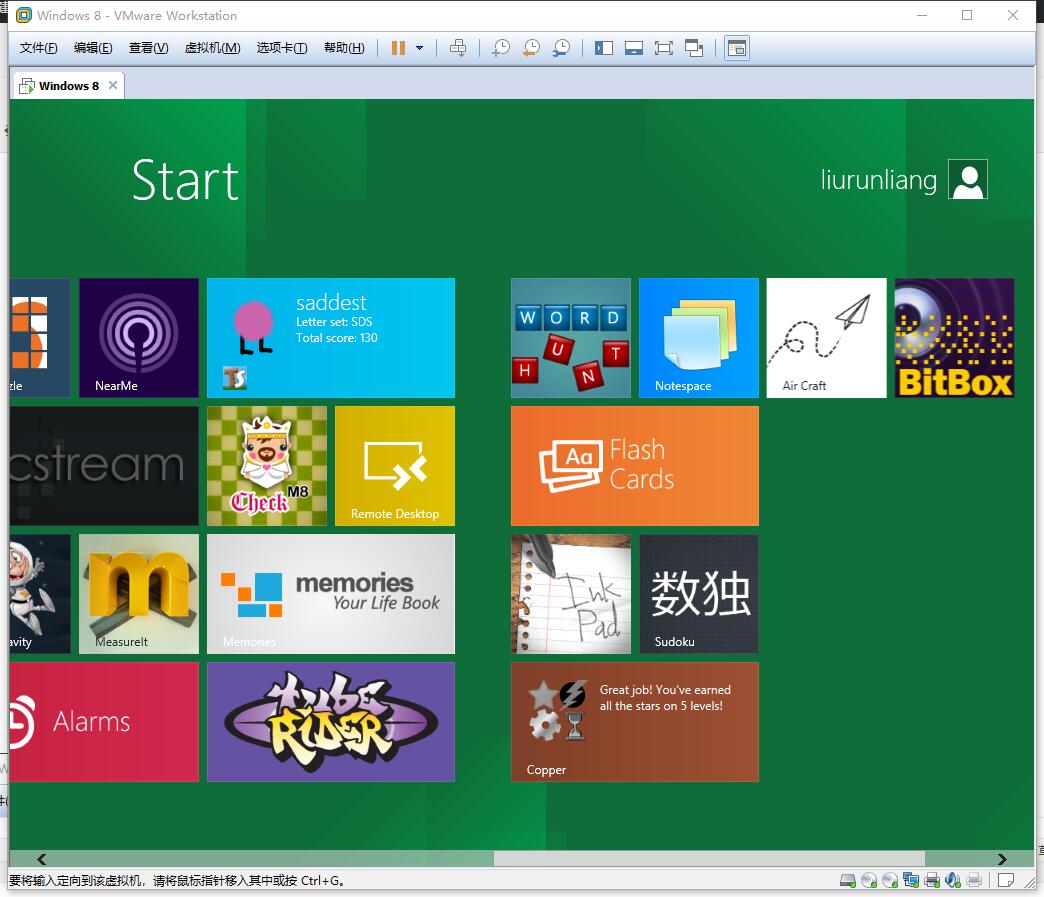
Task: Pause the virtual machine from the toolbar
Action: [x=398, y=48]
